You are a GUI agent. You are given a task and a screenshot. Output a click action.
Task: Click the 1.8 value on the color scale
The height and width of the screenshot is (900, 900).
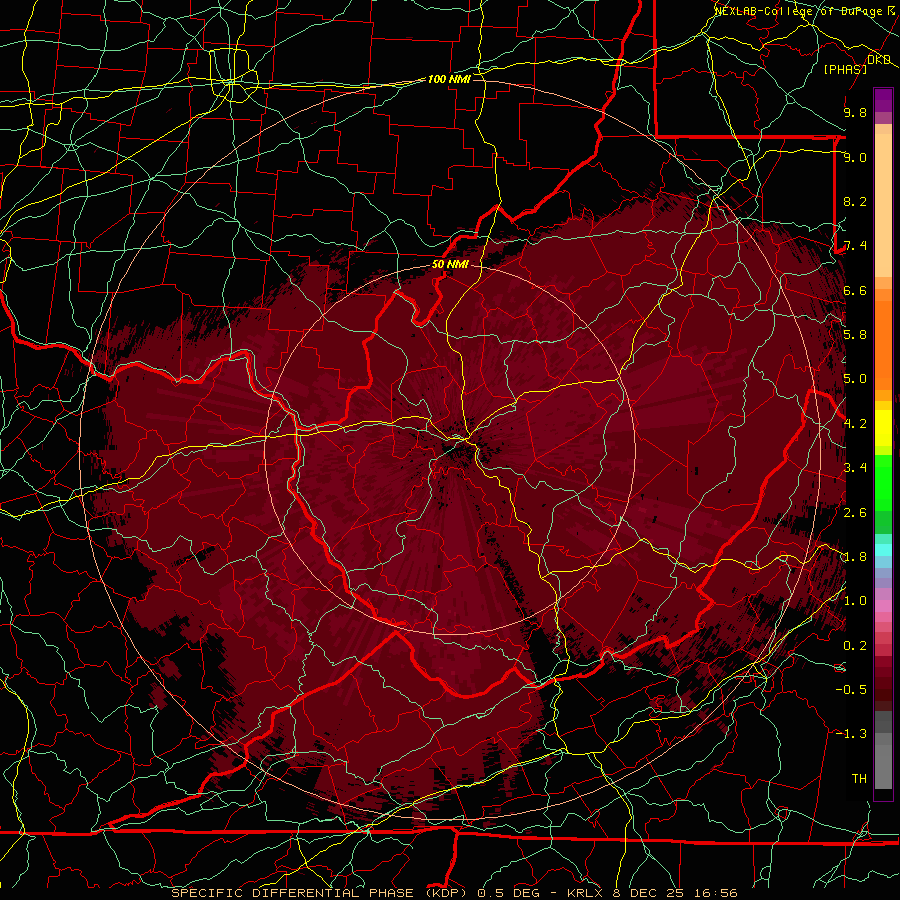click(855, 557)
